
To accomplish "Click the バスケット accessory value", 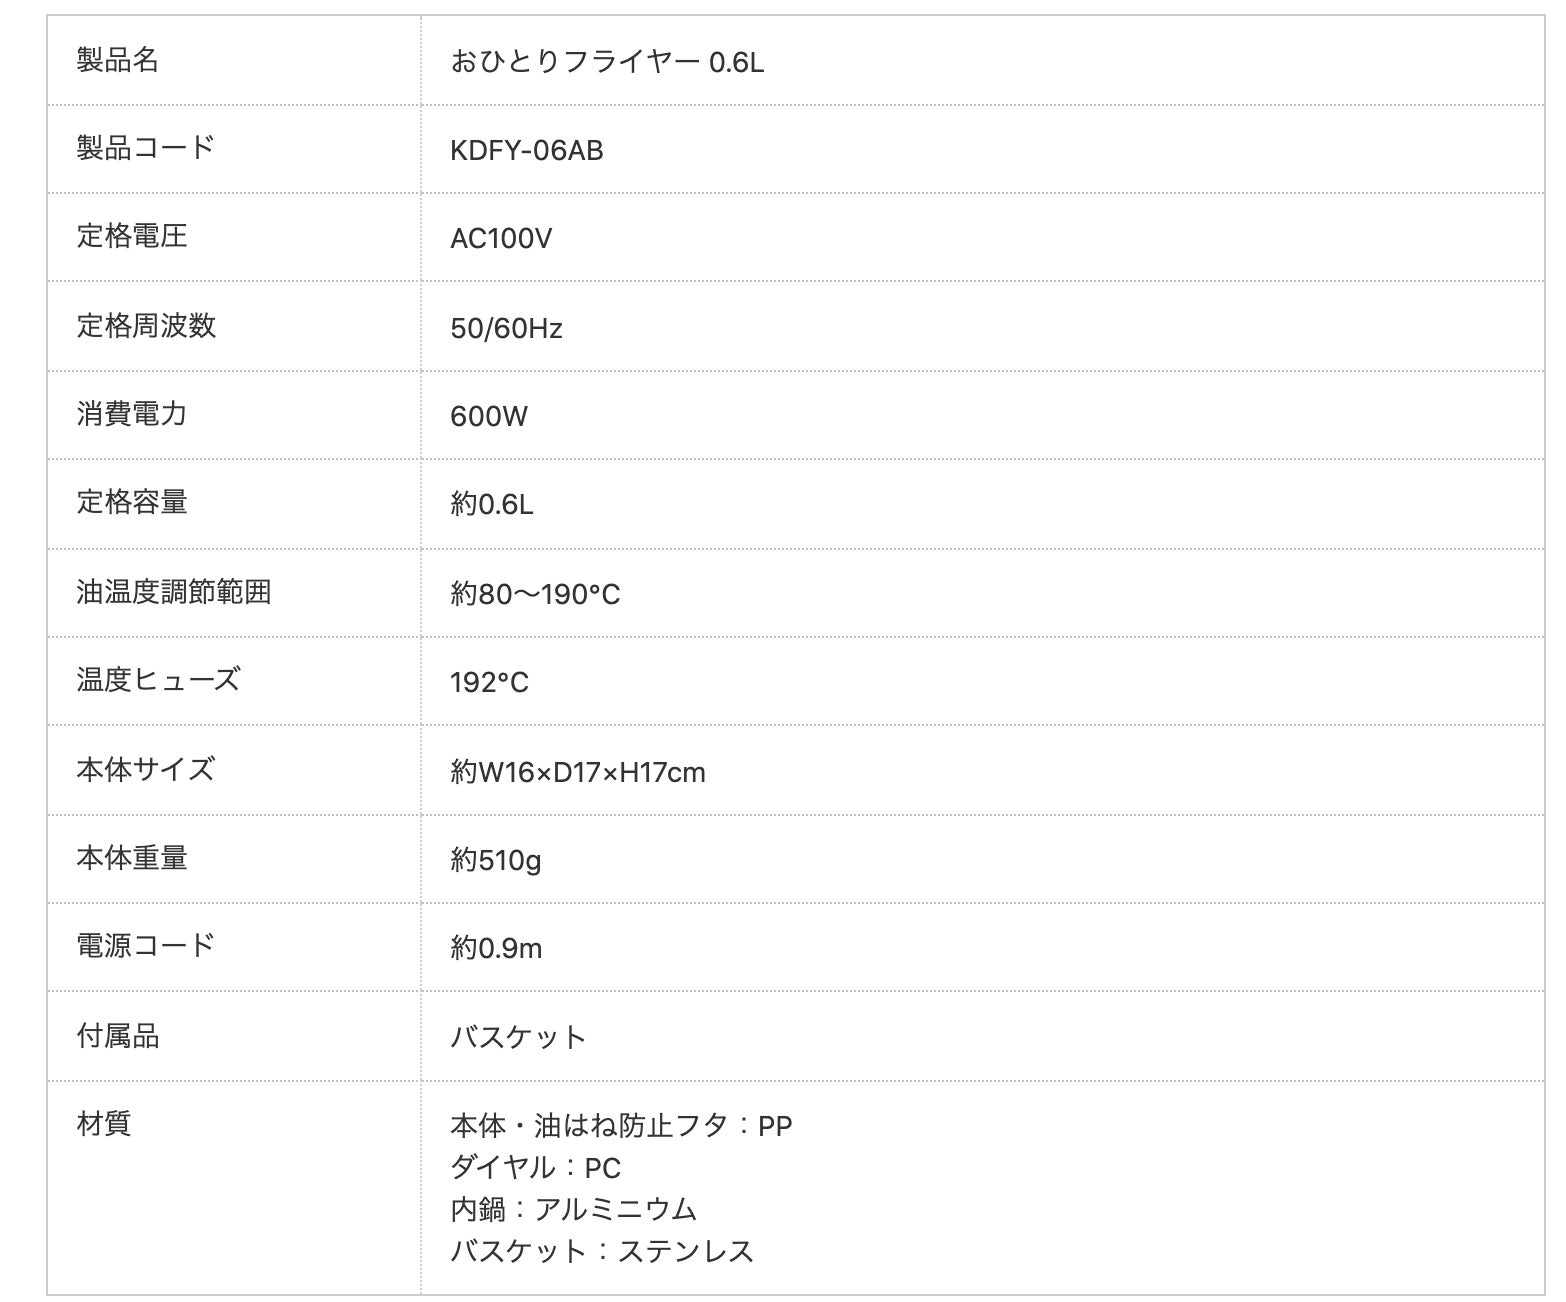I will 518,1037.
